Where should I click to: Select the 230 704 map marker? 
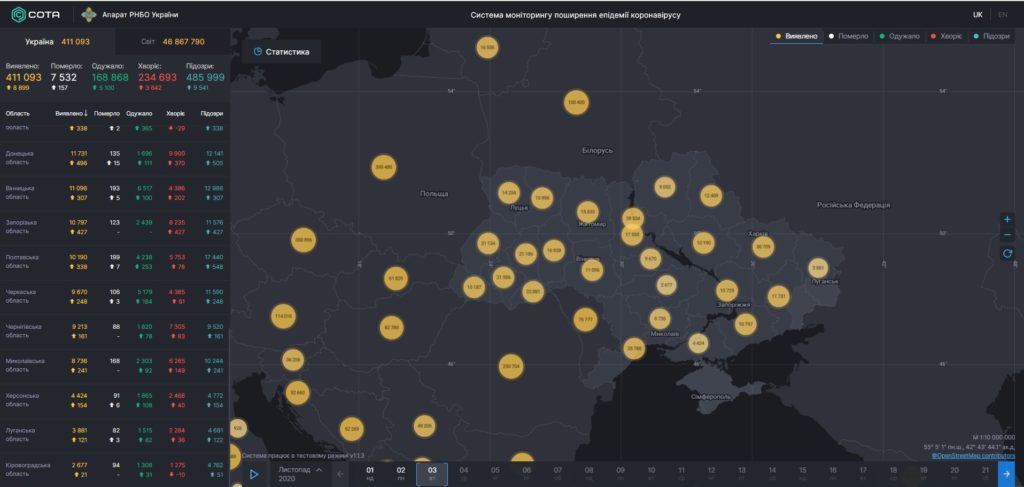point(511,367)
